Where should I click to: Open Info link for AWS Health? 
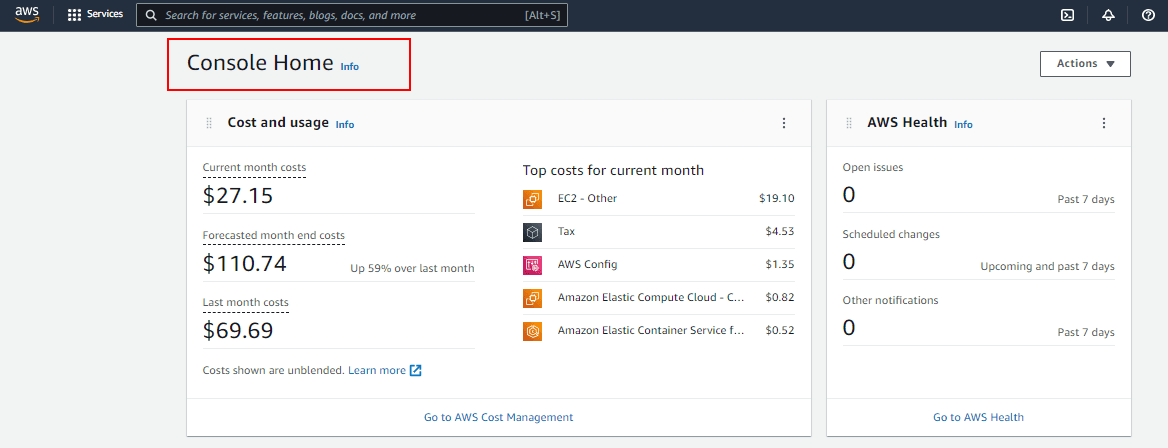[x=963, y=124]
